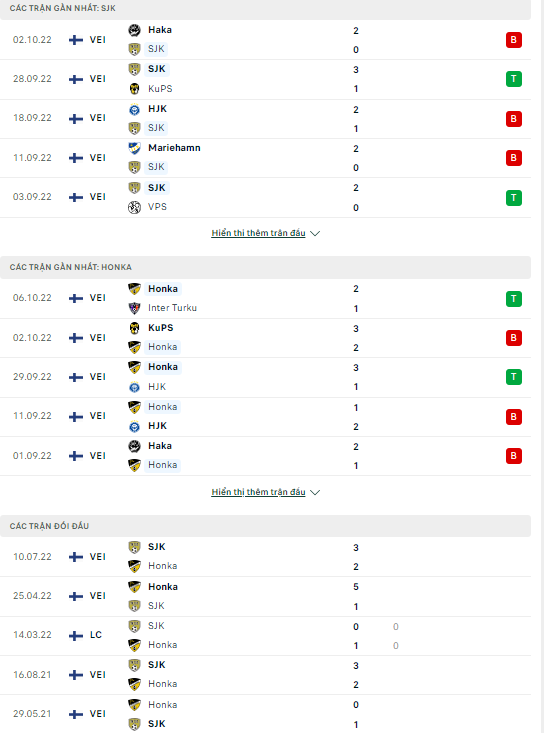Screen dimensions: 544x733
Task: Click the Haka club crest in 02.10.22 SJK match
Action: pos(134,30)
